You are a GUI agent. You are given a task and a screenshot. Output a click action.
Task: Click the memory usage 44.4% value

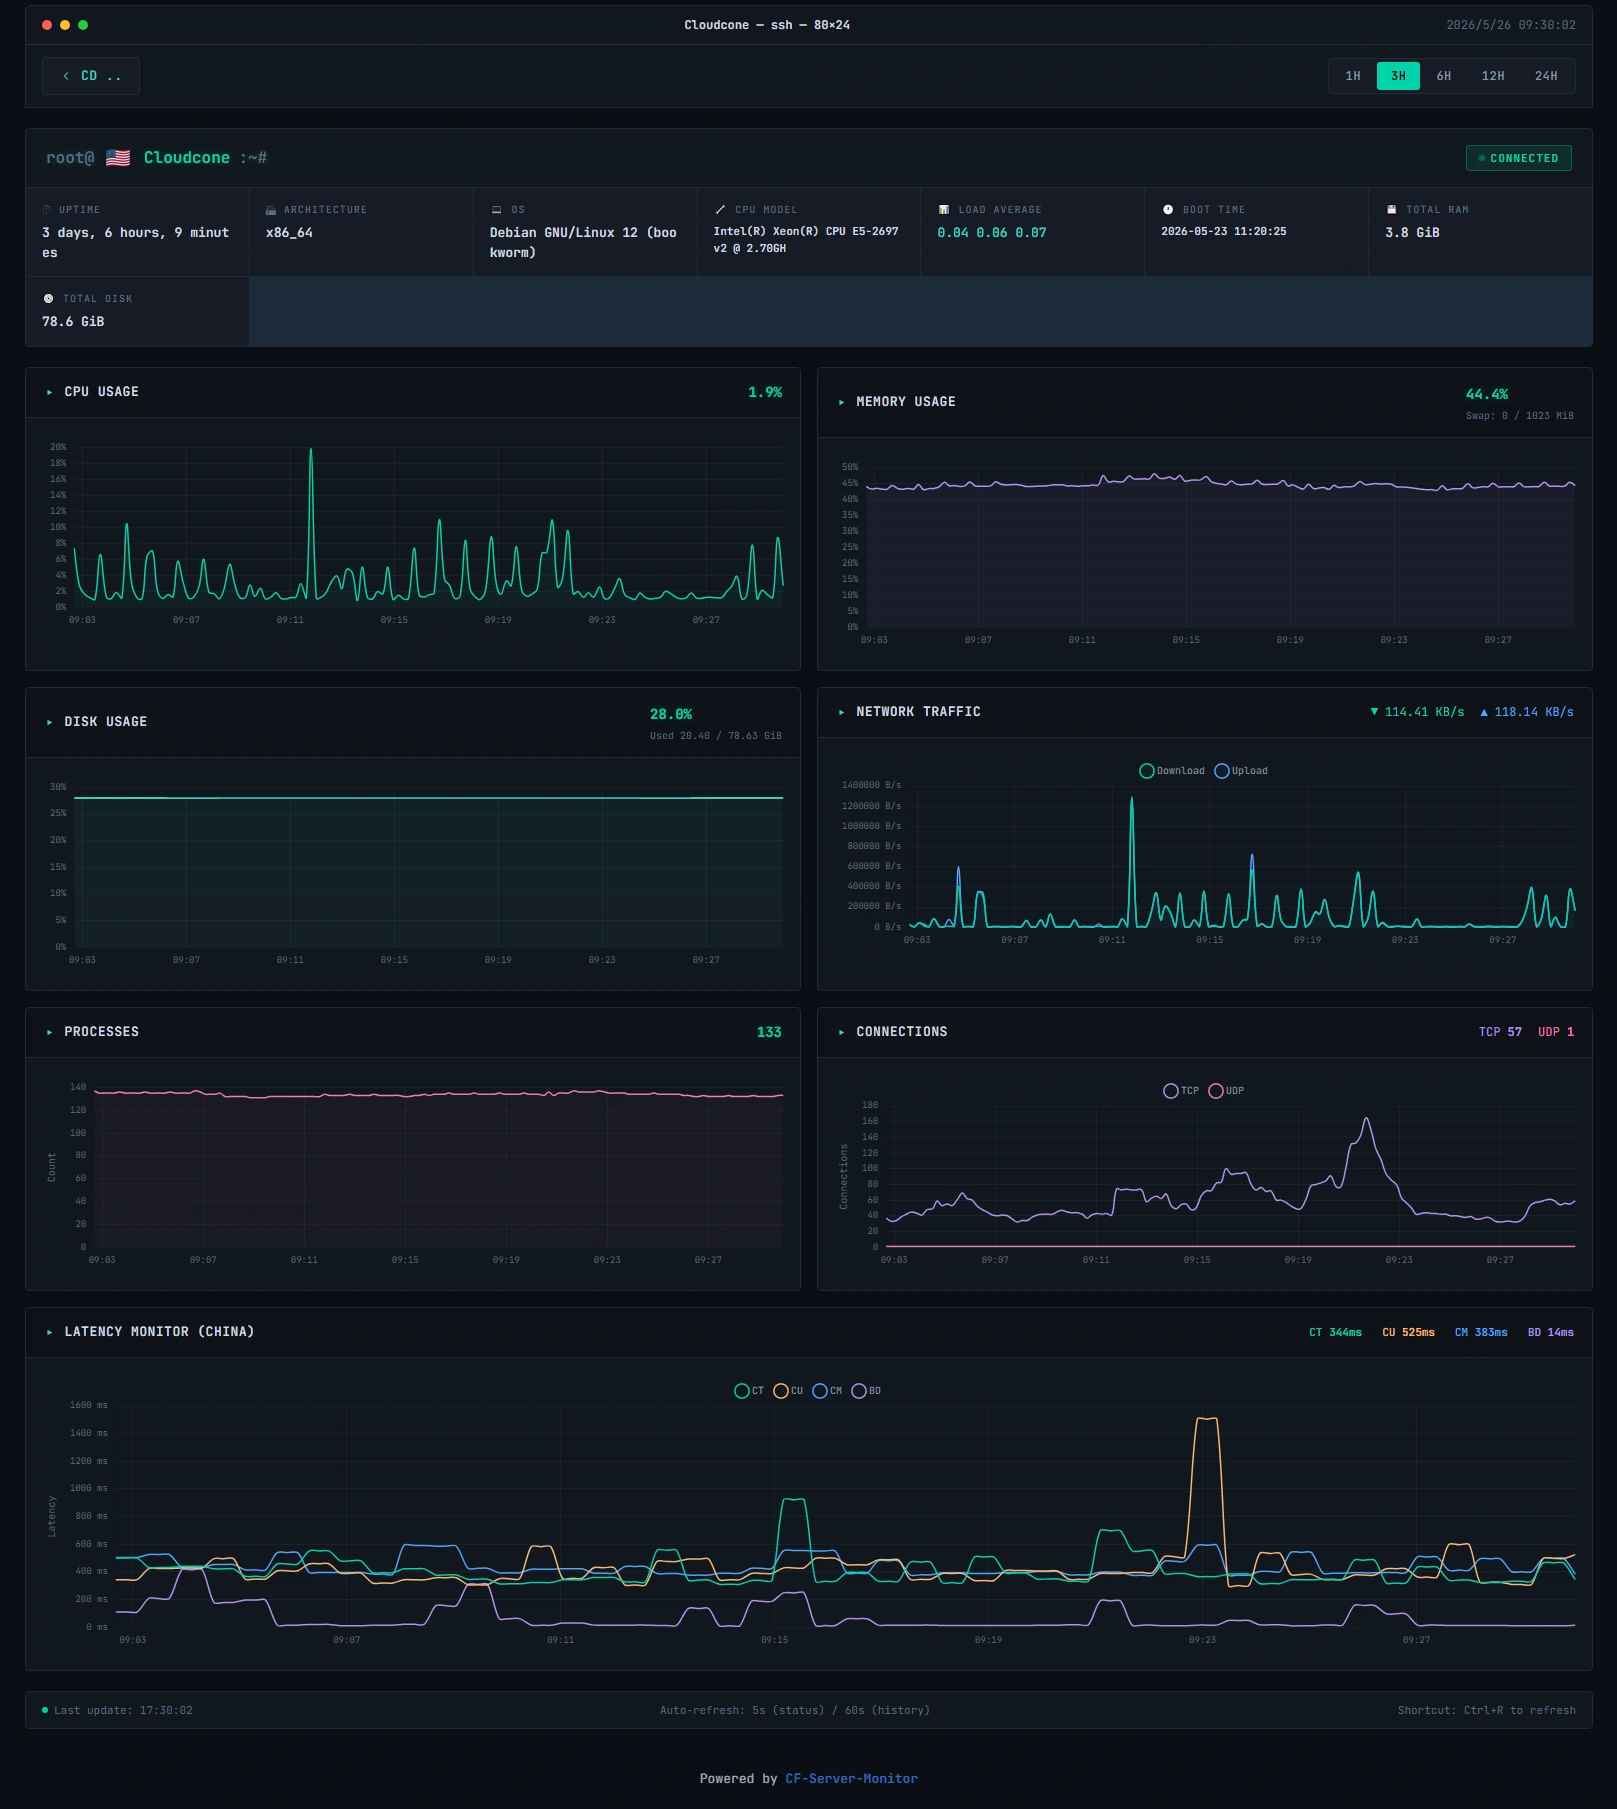pyautogui.click(x=1487, y=395)
